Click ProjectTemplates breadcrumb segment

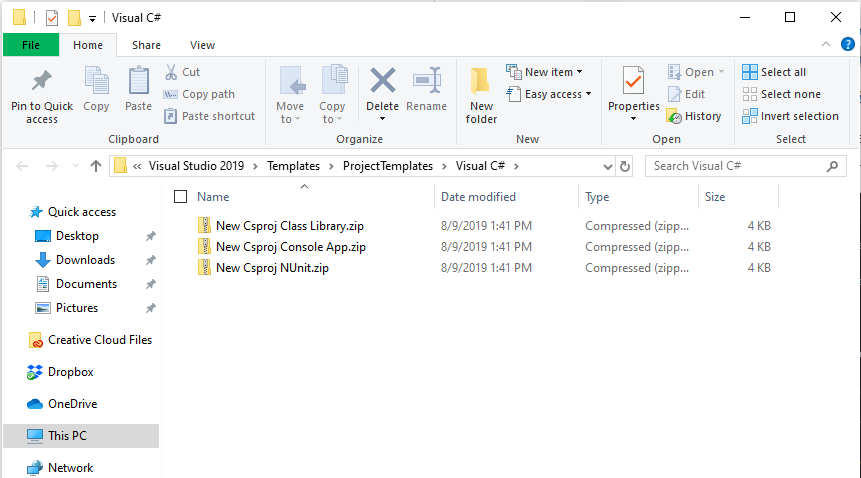(x=388, y=166)
